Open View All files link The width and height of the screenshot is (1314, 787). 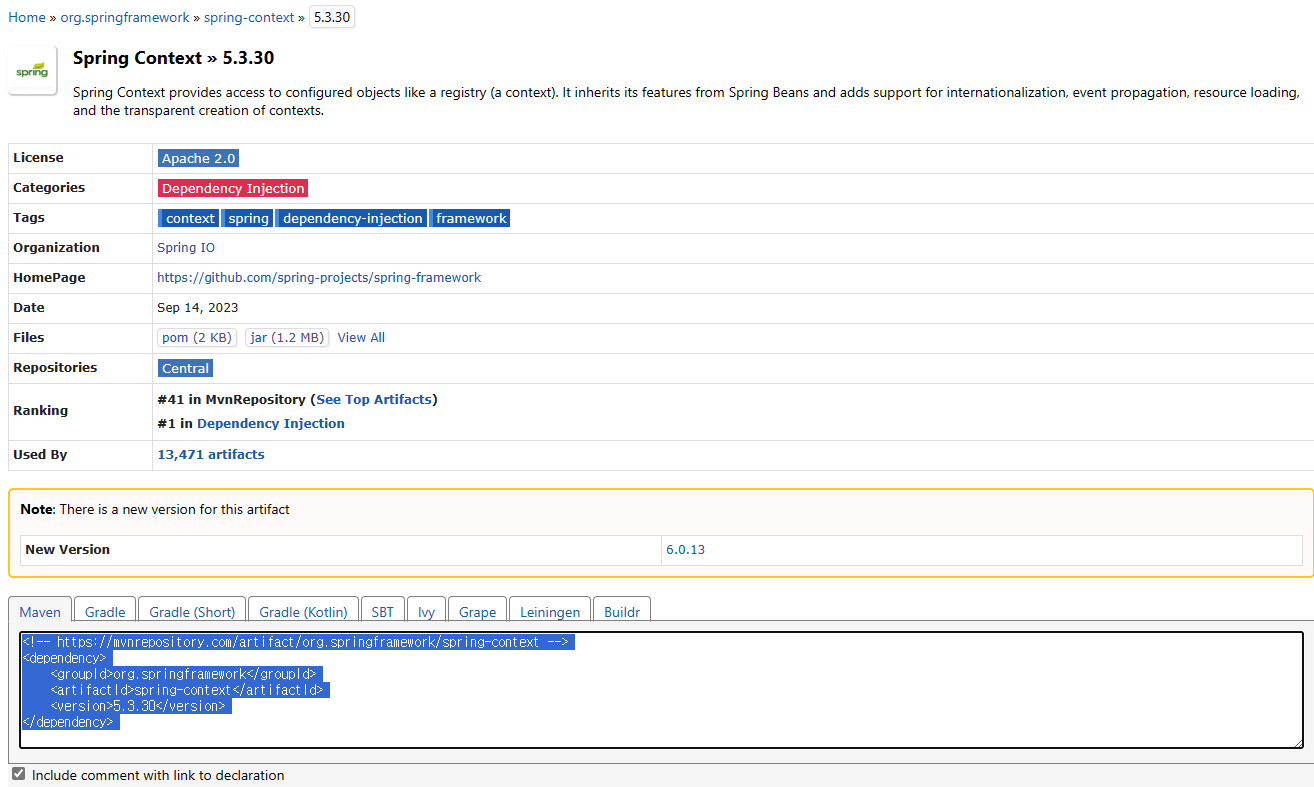[x=361, y=337]
